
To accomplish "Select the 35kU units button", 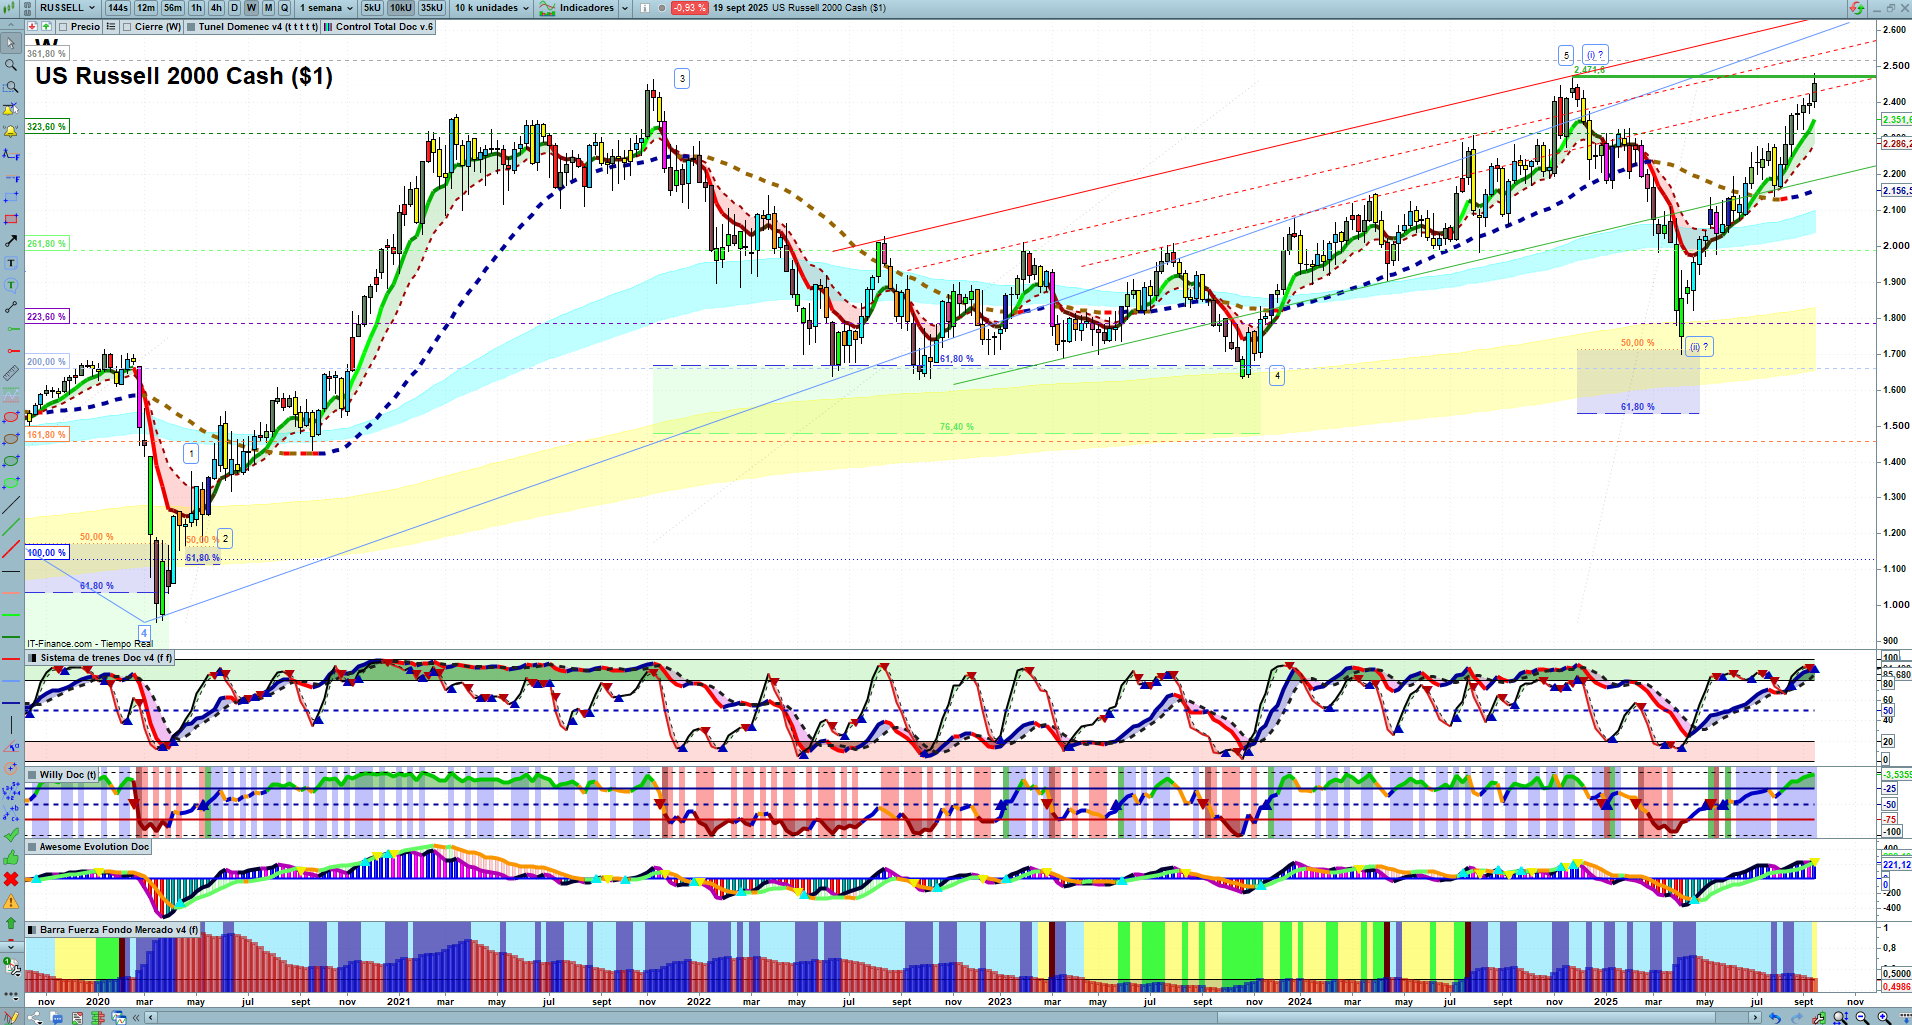I will (432, 8).
